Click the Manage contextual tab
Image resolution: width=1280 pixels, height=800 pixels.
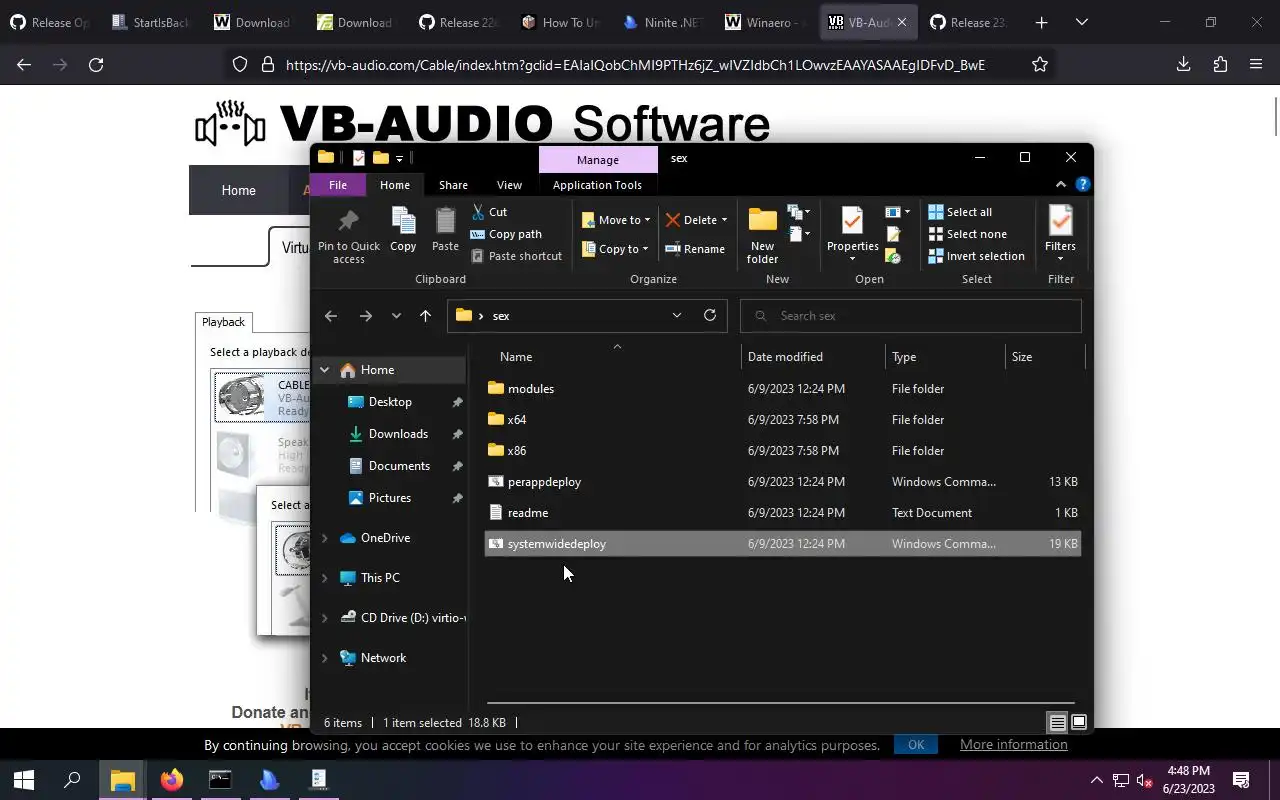tap(598, 160)
